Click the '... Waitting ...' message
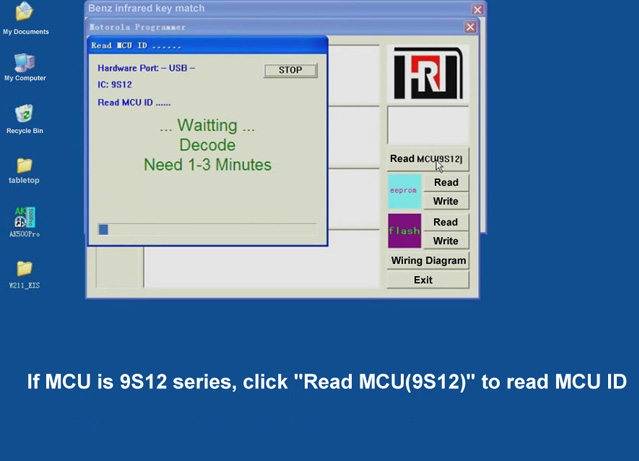 tap(207, 126)
